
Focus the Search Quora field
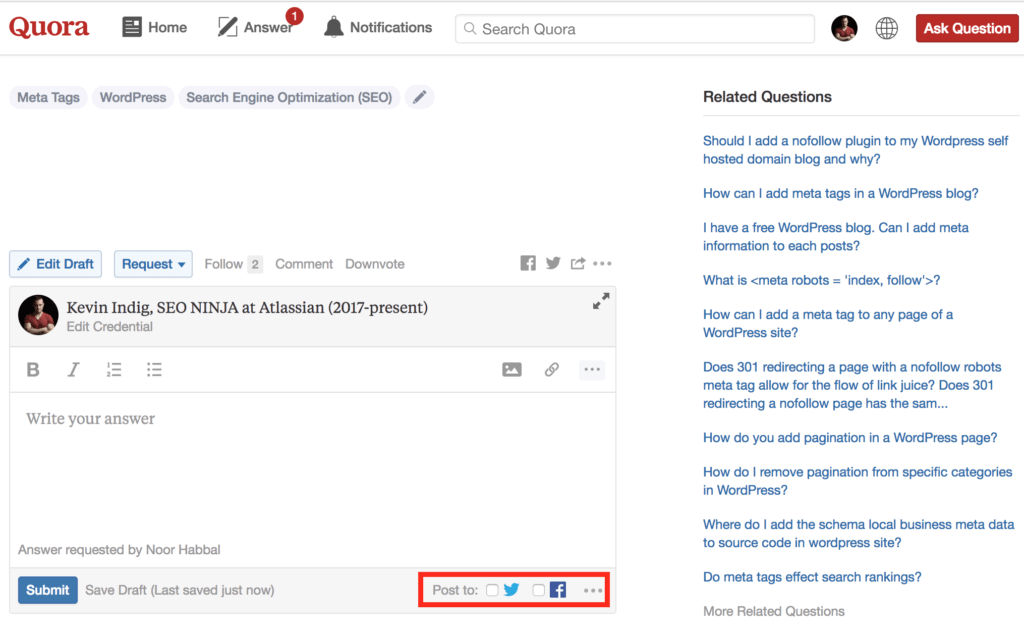pyautogui.click(x=635, y=29)
